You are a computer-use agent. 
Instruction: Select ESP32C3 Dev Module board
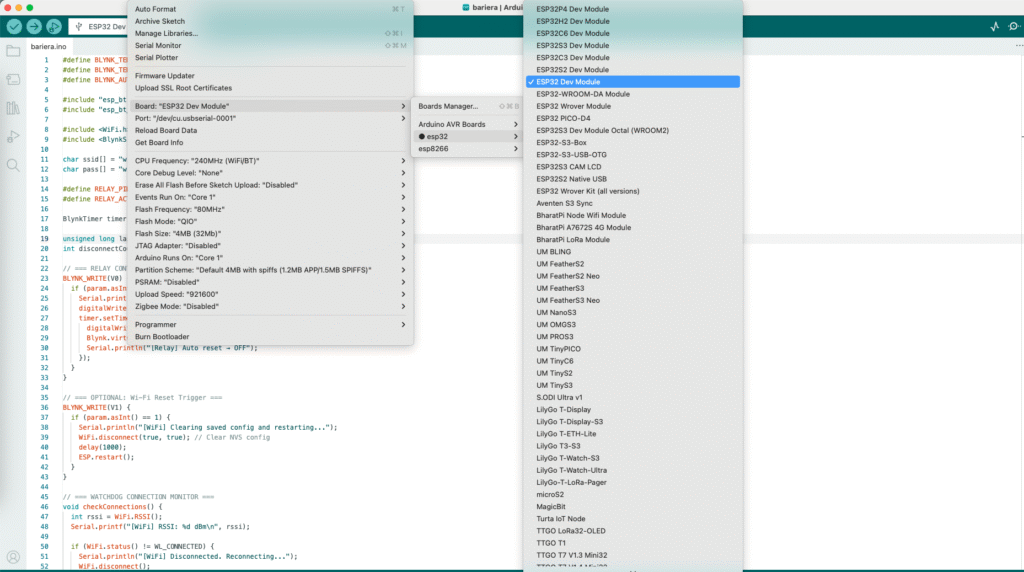tap(633, 57)
